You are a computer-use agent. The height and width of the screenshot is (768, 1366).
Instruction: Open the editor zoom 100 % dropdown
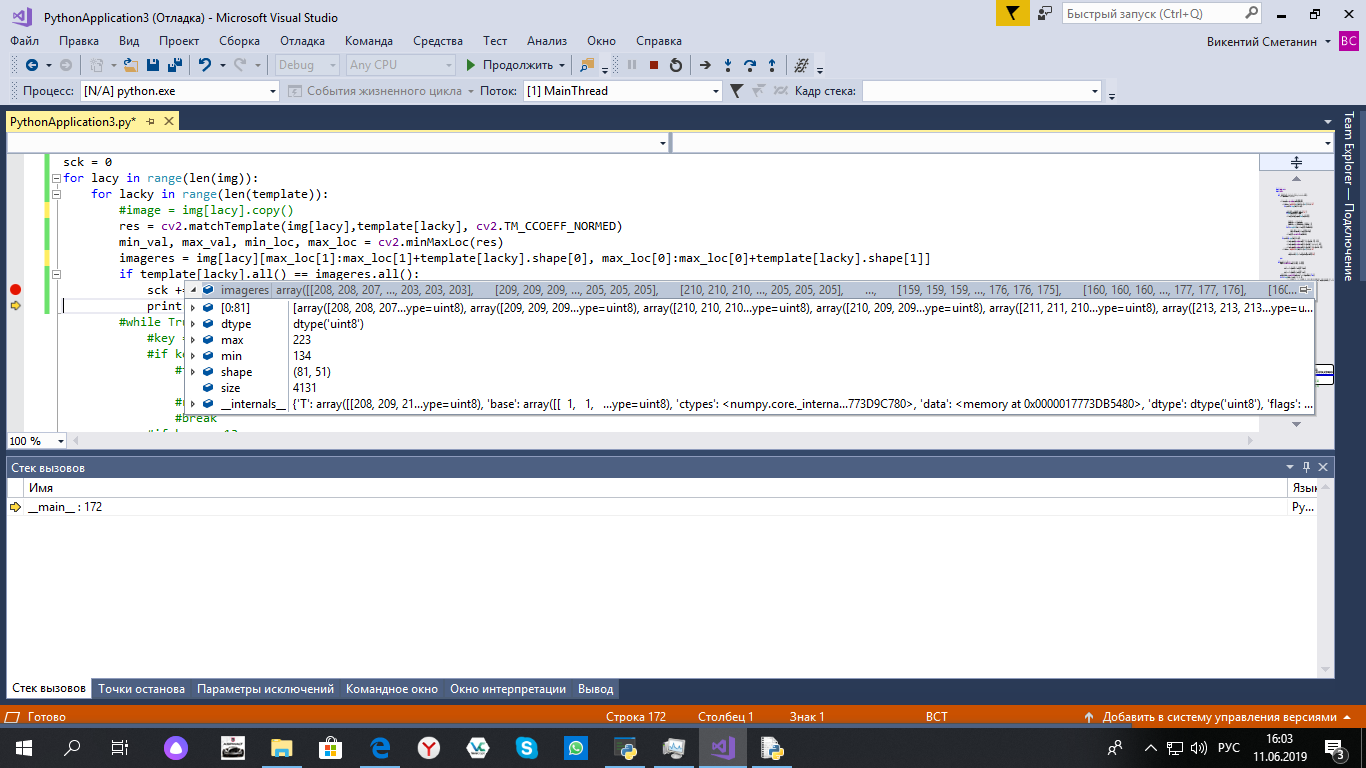pos(60,441)
